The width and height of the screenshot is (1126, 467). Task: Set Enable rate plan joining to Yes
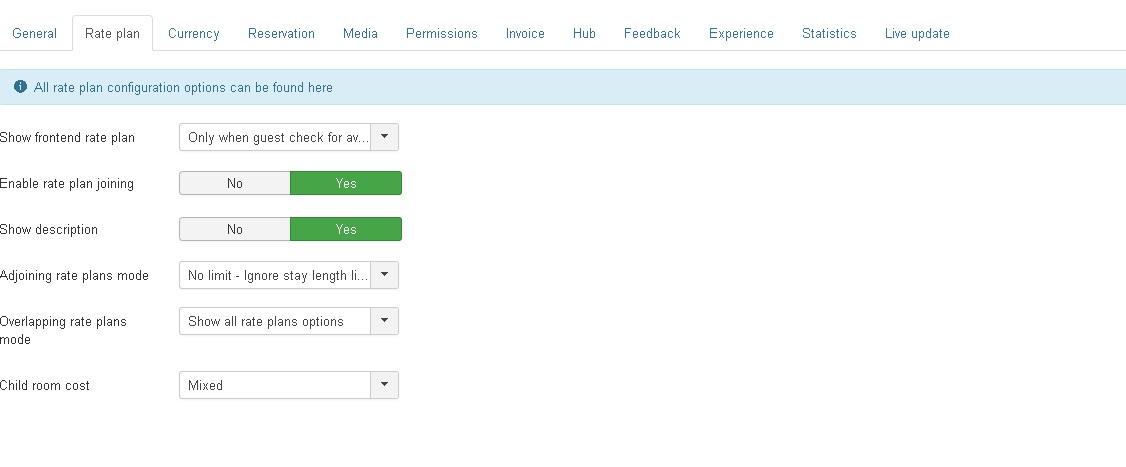click(346, 183)
